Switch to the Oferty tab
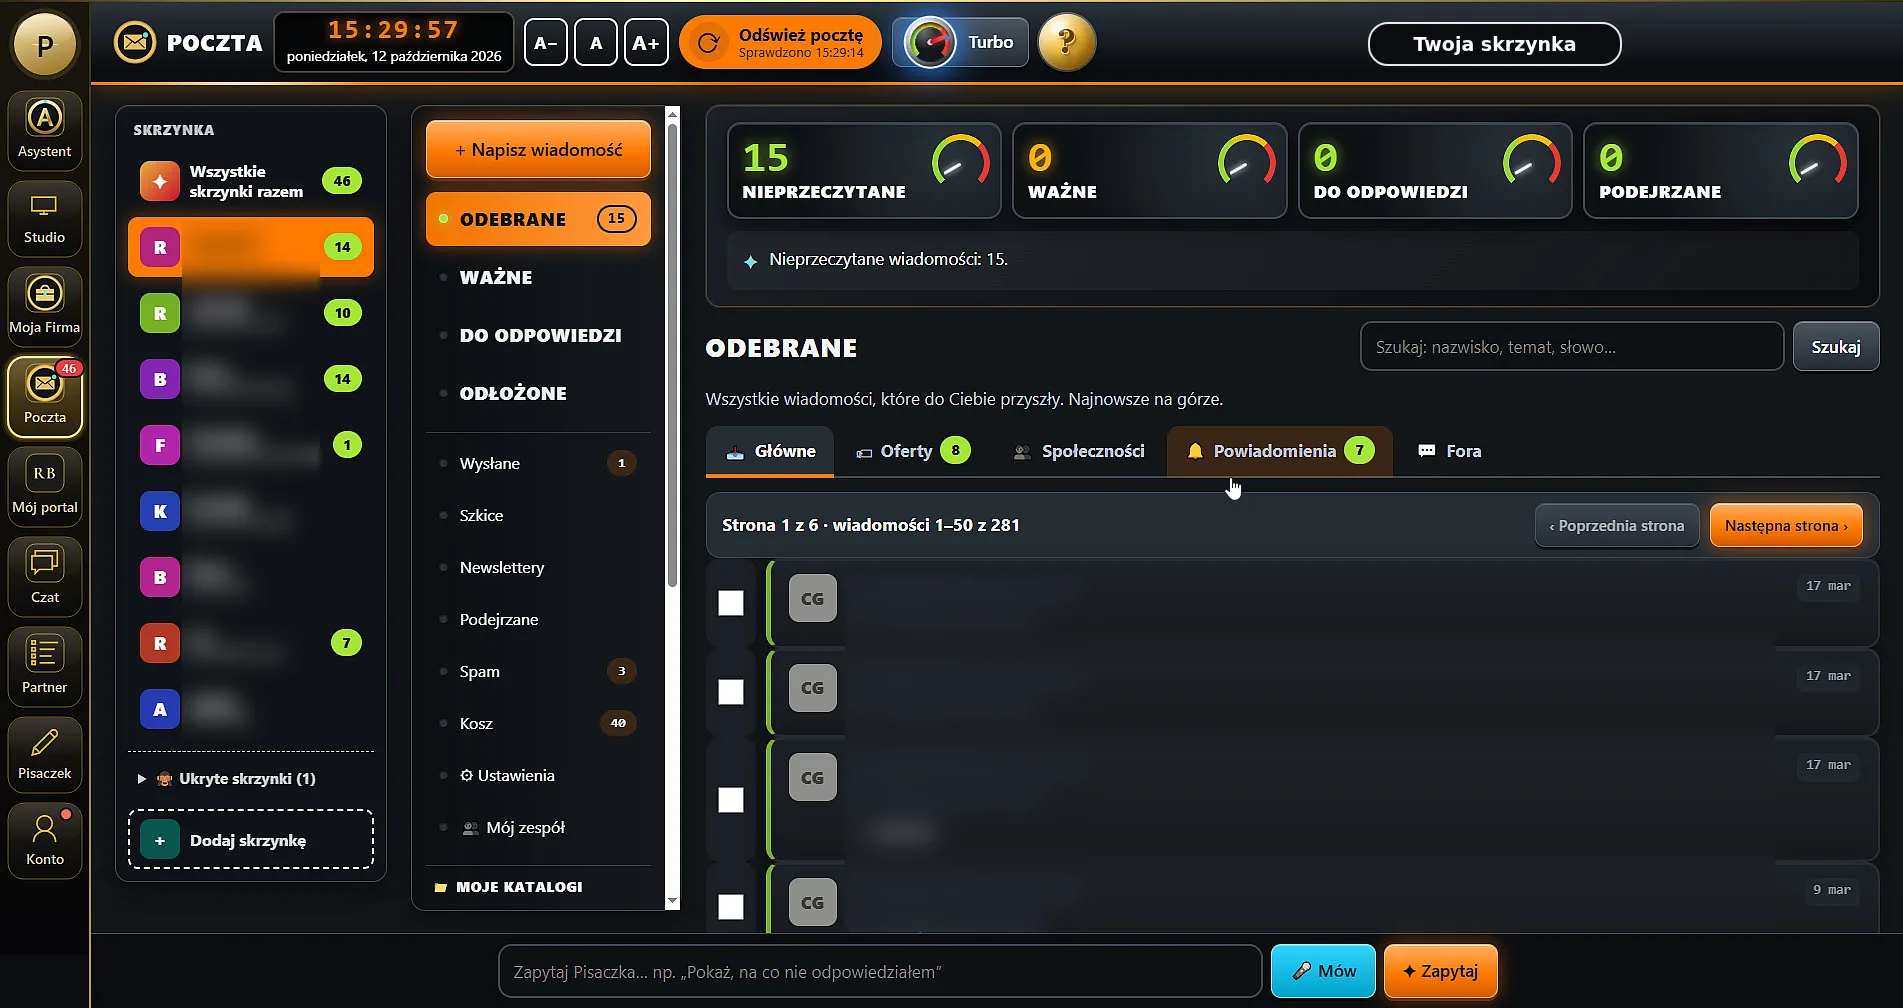The height and width of the screenshot is (1008, 1903). pyautogui.click(x=913, y=451)
